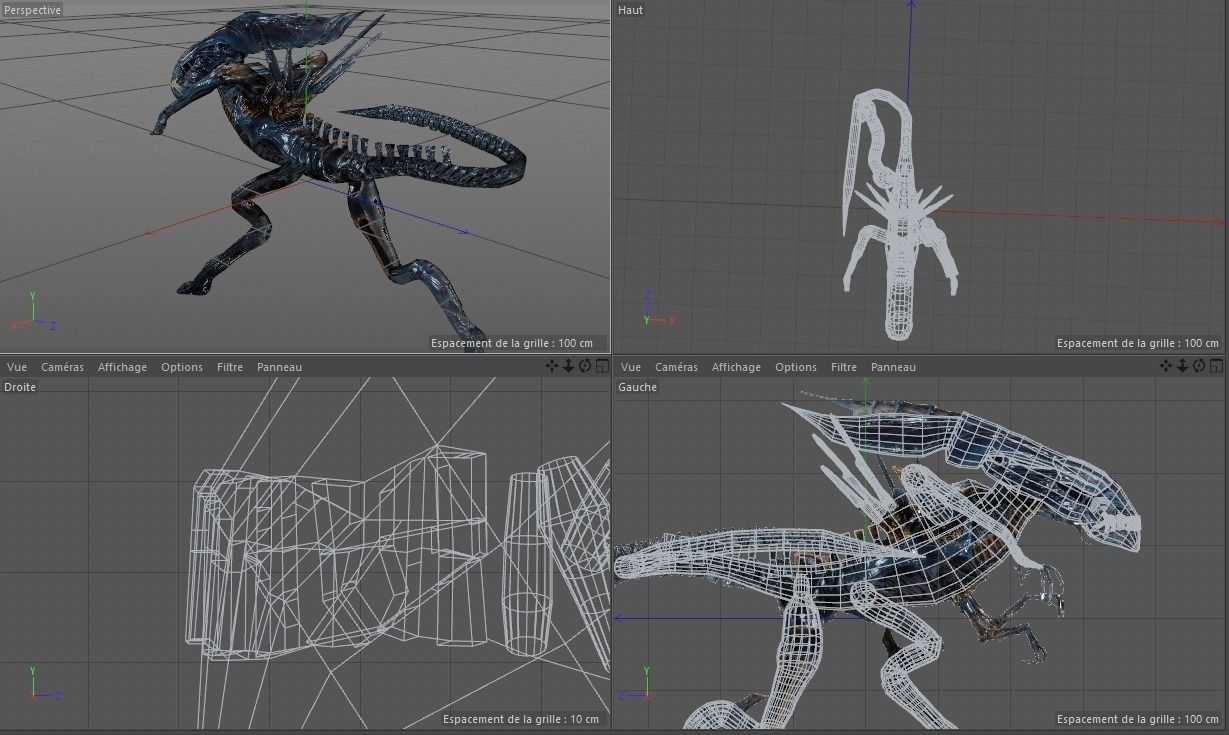Click the Haut viewport label
This screenshot has width=1229, height=735.
(x=631, y=10)
